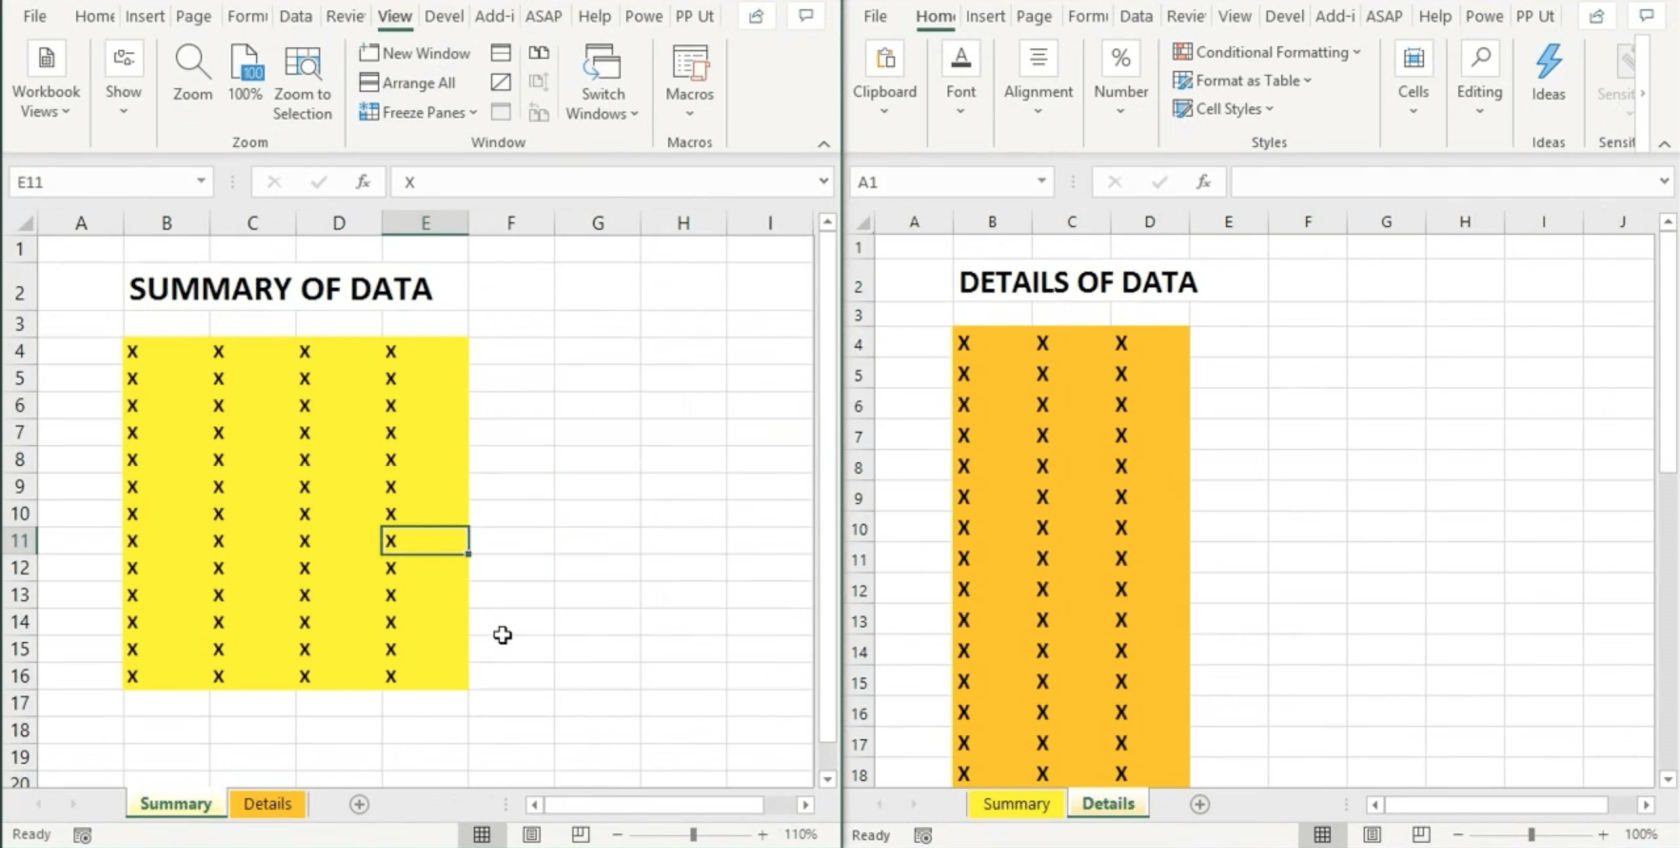1680x848 pixels.
Task: Click select-all corner in left window
Action: pyautogui.click(x=24, y=223)
